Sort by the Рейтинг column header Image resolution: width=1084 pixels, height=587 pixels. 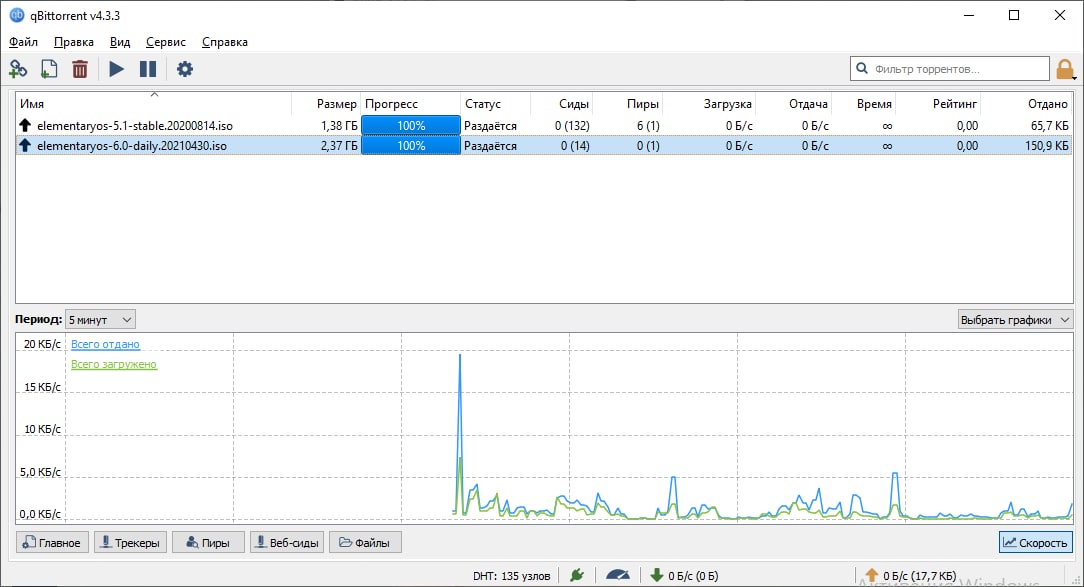pos(938,104)
